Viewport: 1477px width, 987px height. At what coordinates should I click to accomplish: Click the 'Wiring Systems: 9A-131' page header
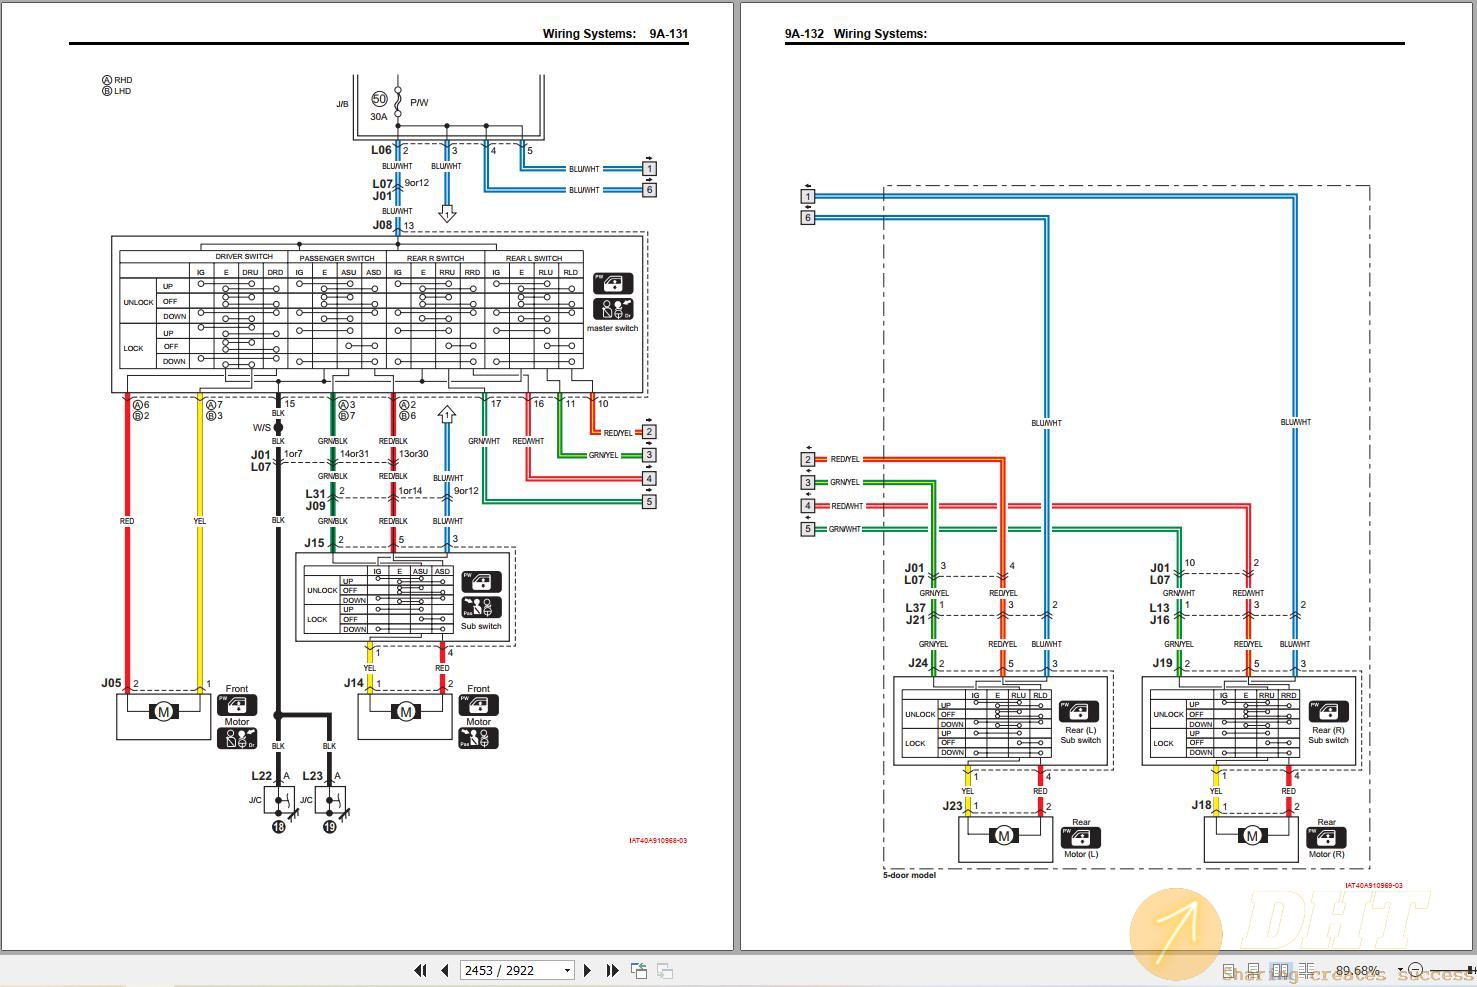pyautogui.click(x=615, y=33)
